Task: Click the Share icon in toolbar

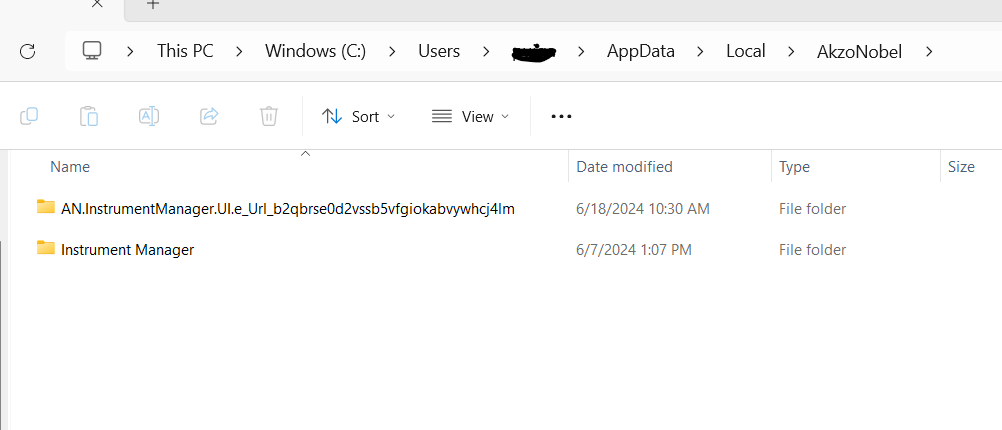Action: [209, 116]
